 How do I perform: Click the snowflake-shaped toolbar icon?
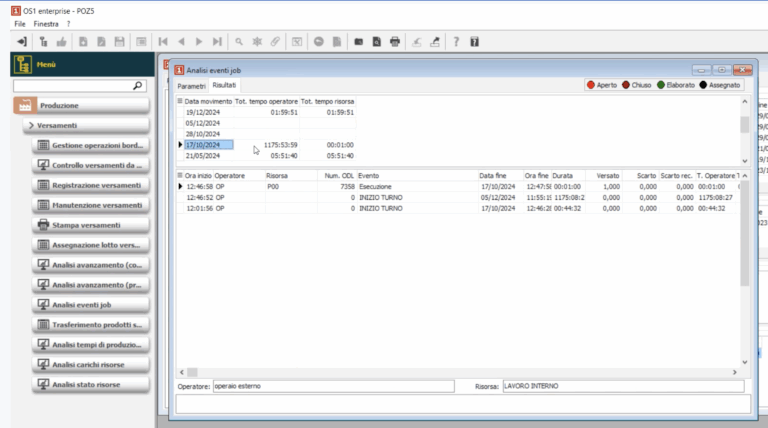pos(257,42)
